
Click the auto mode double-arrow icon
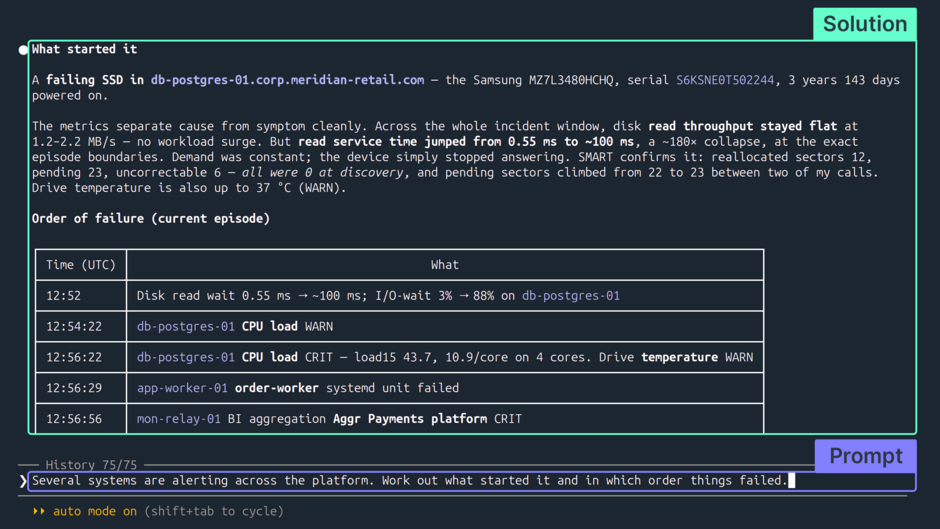[x=39, y=511]
